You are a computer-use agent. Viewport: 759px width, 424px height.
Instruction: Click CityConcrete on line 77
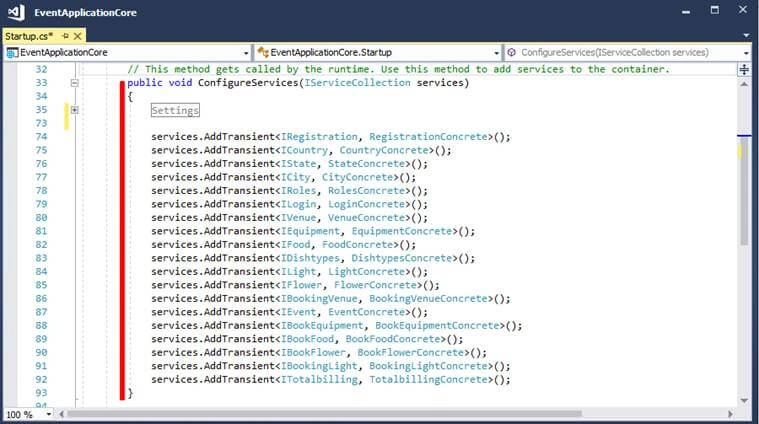(x=358, y=178)
